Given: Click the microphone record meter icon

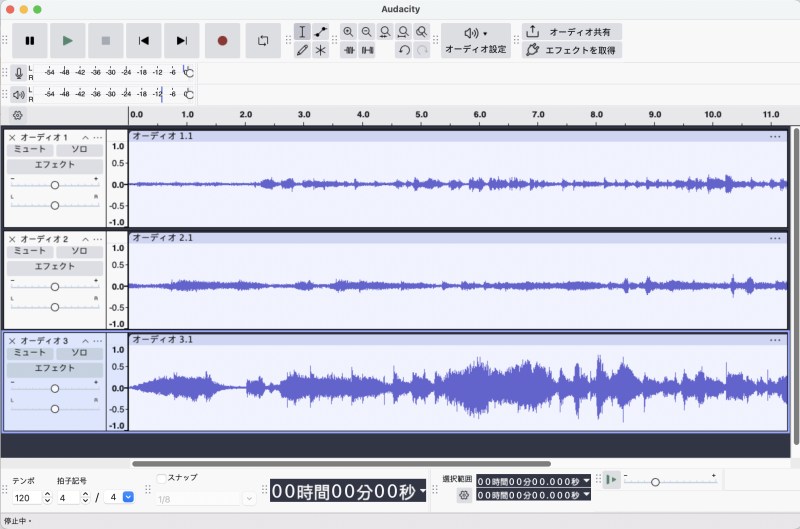Looking at the screenshot, I should tap(19, 73).
